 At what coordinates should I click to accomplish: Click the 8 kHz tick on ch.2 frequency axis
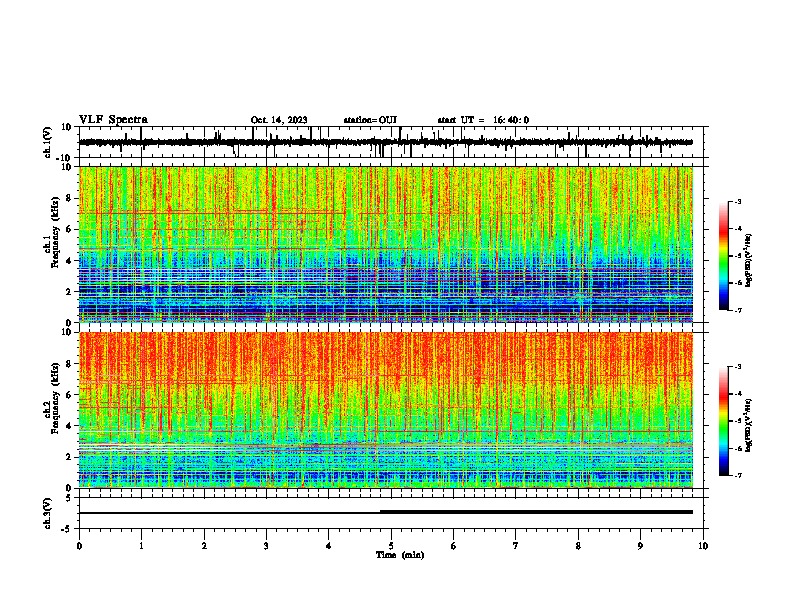[69, 364]
